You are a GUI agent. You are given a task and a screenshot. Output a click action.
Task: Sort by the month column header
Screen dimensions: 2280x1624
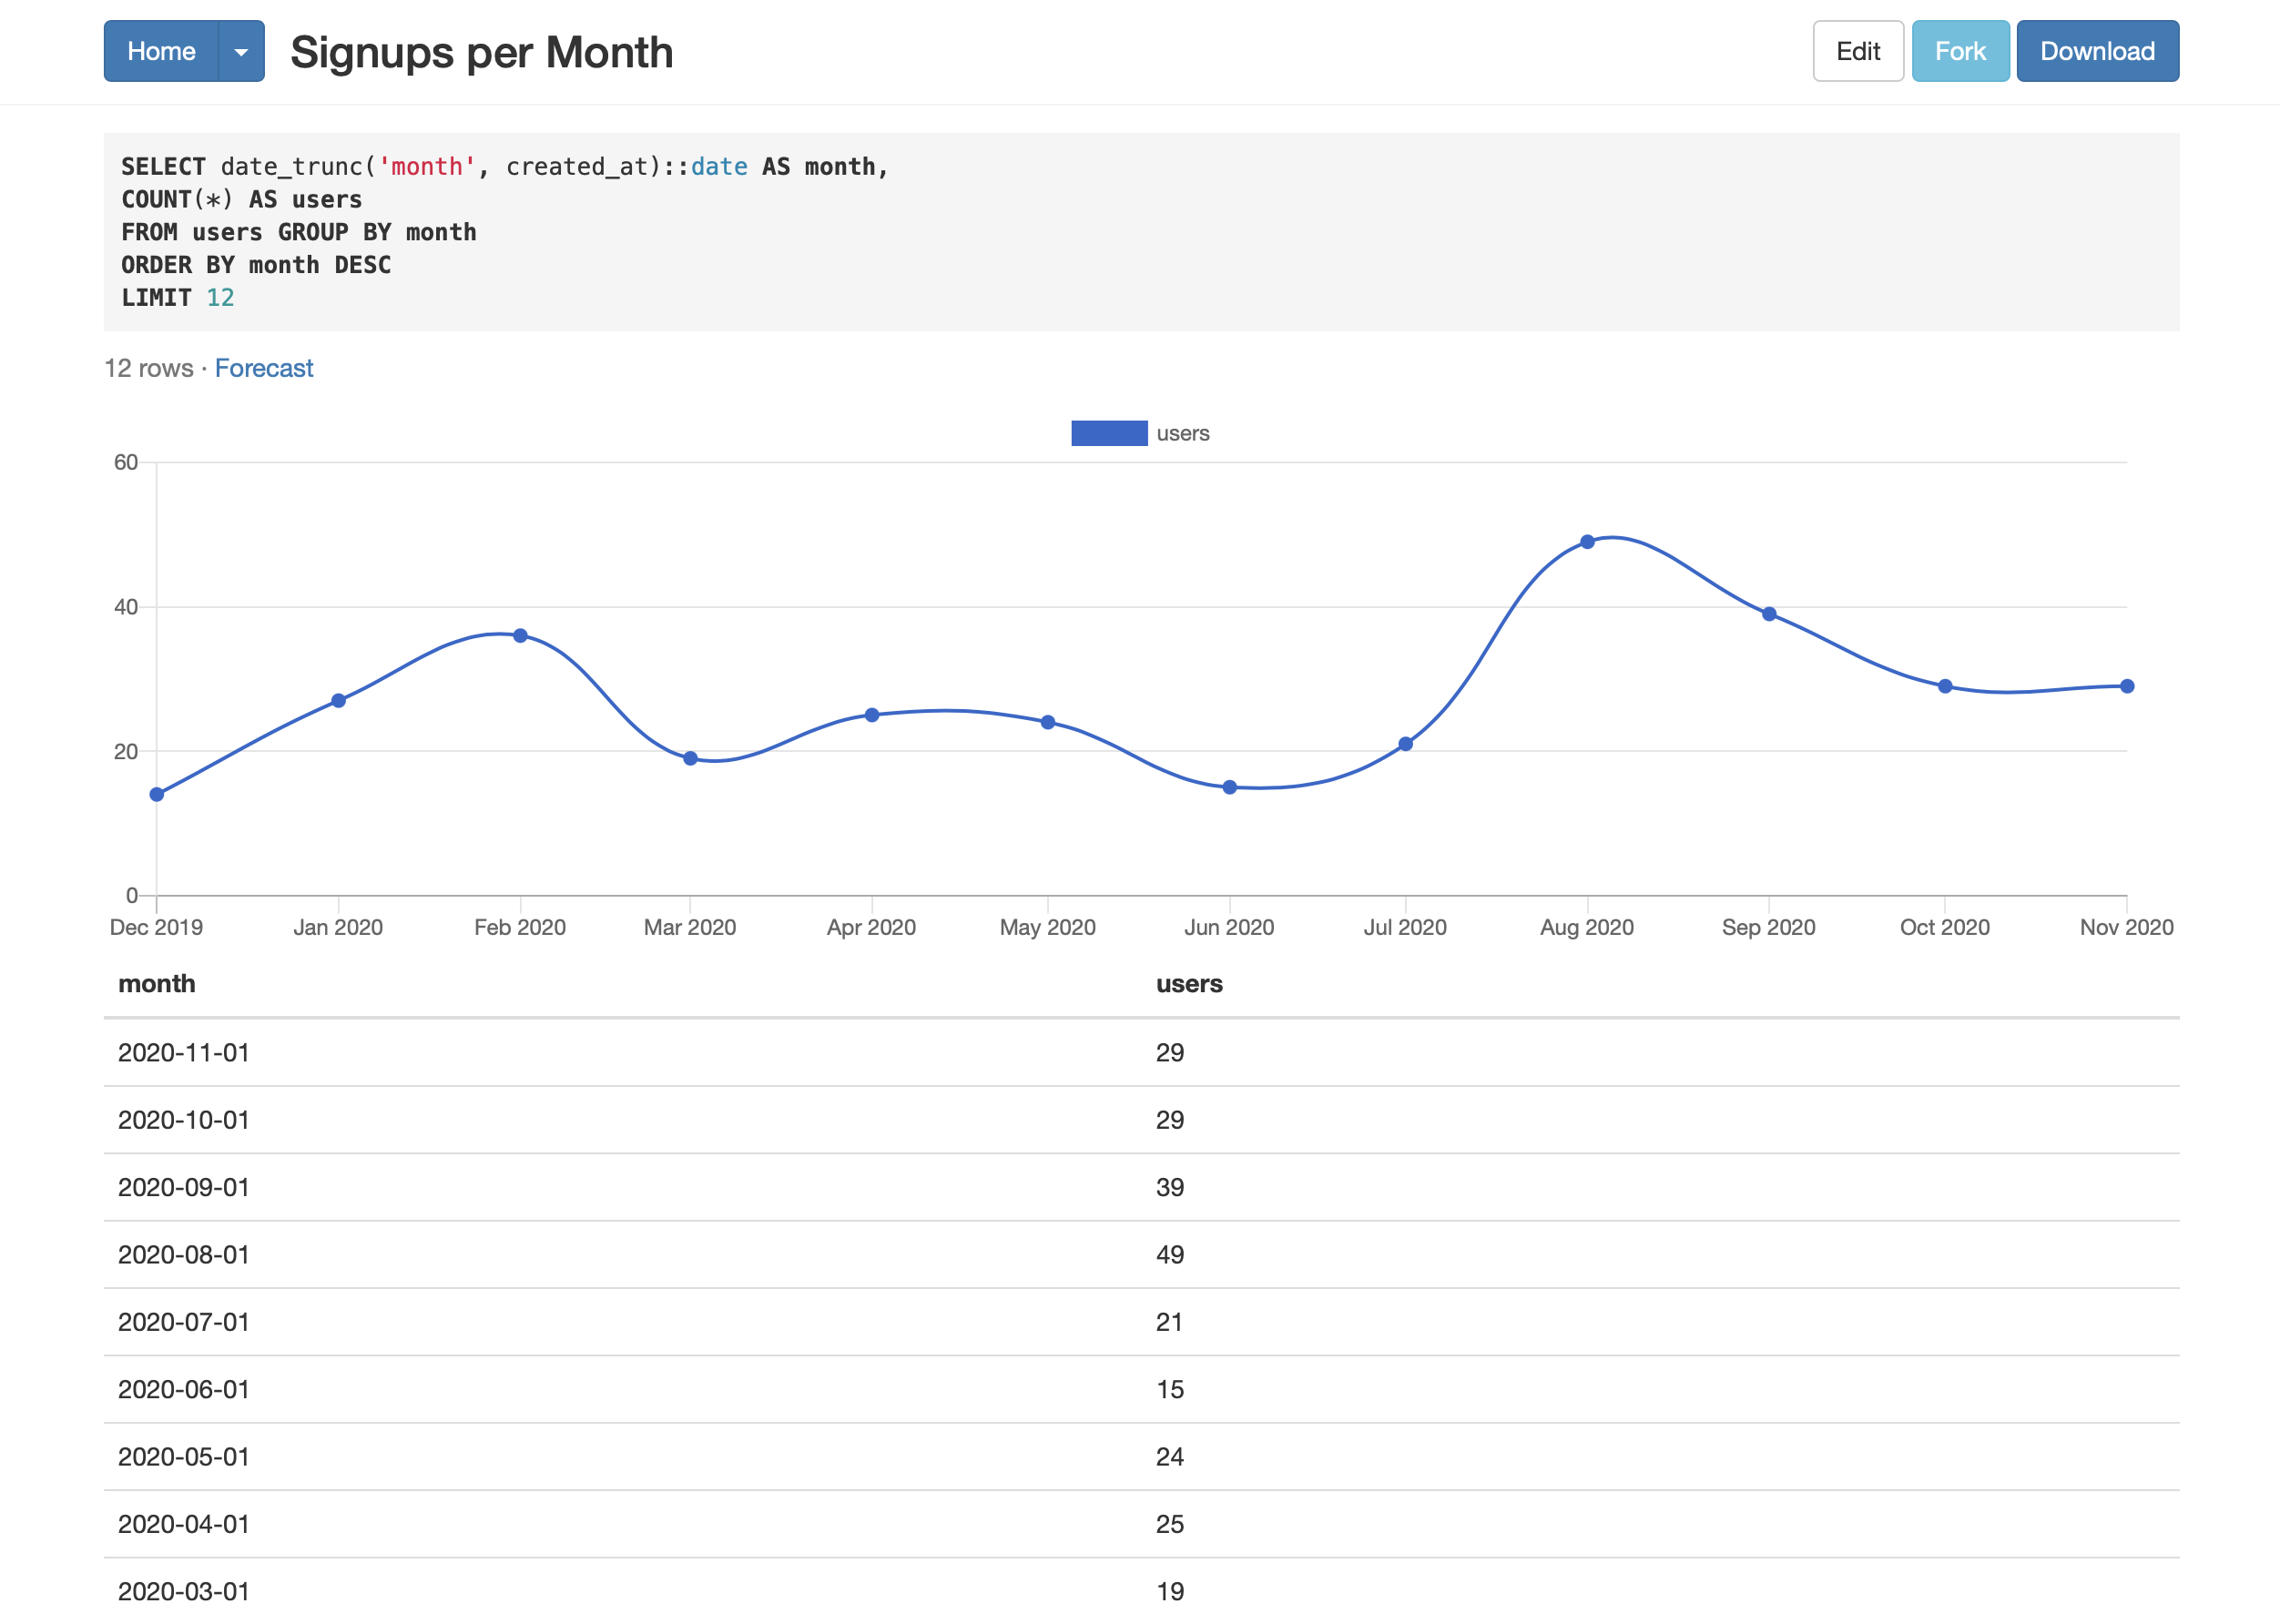click(157, 984)
